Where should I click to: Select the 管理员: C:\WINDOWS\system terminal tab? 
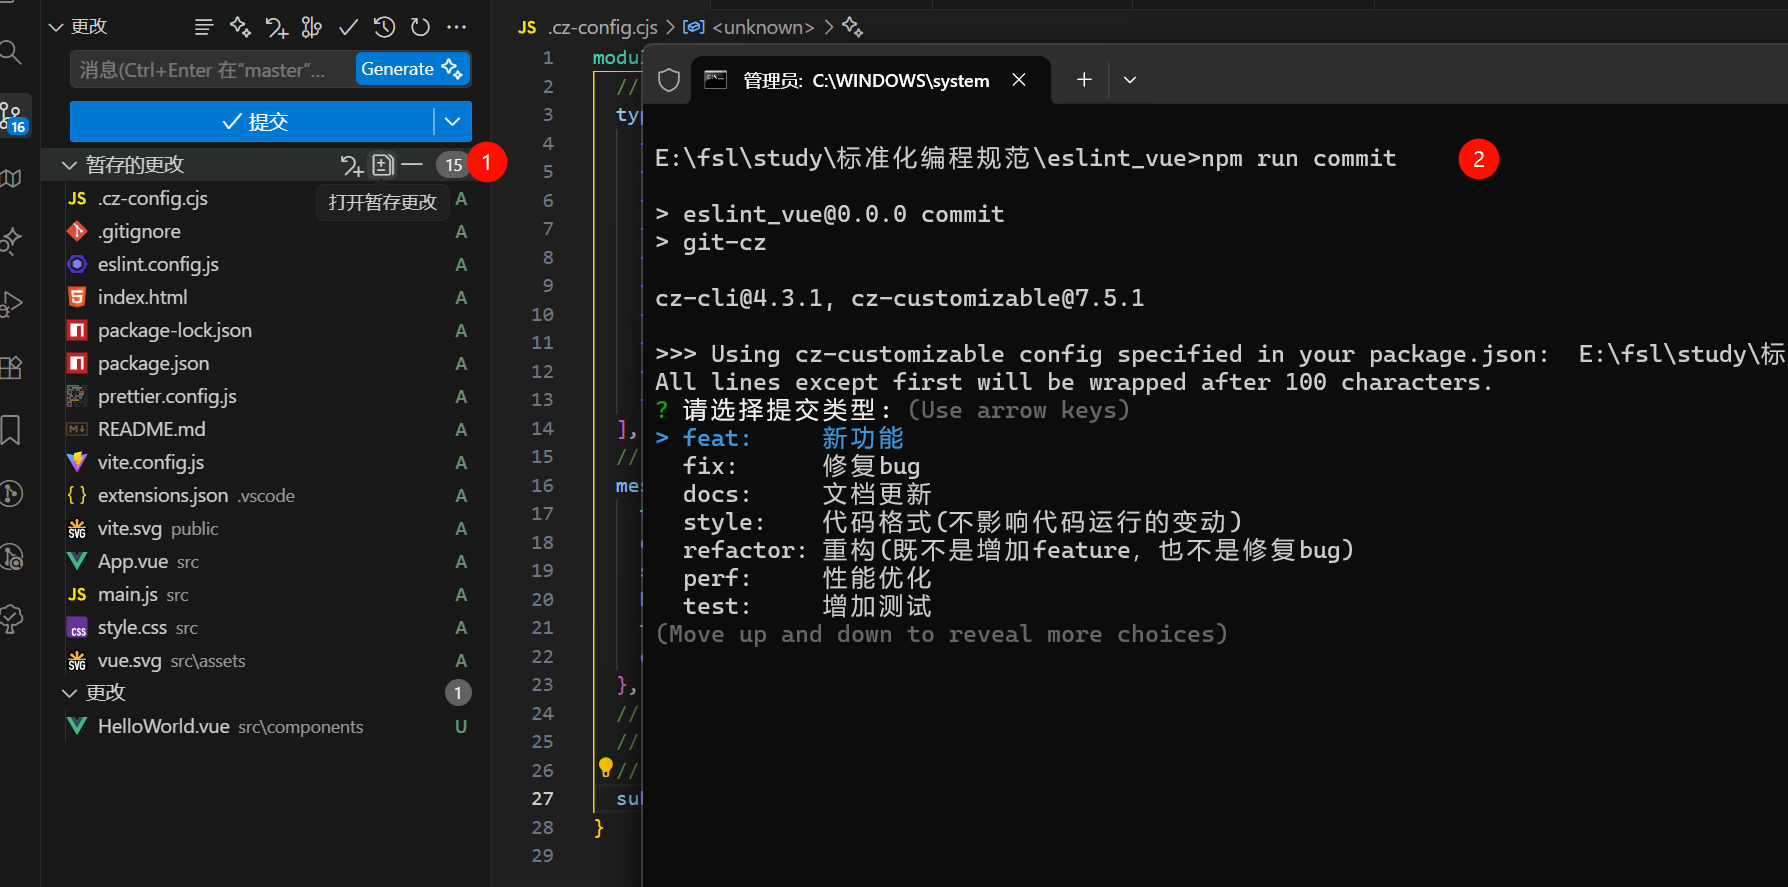pyautogui.click(x=864, y=80)
